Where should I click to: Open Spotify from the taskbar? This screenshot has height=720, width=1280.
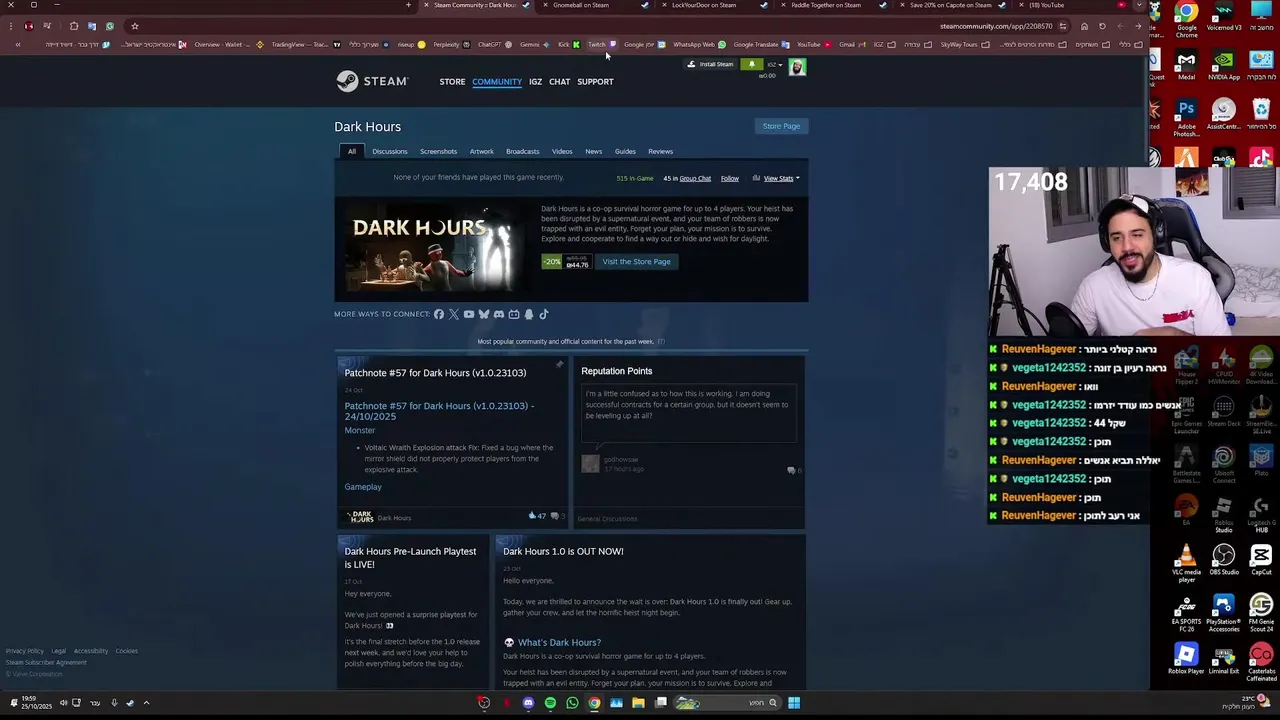[550, 703]
